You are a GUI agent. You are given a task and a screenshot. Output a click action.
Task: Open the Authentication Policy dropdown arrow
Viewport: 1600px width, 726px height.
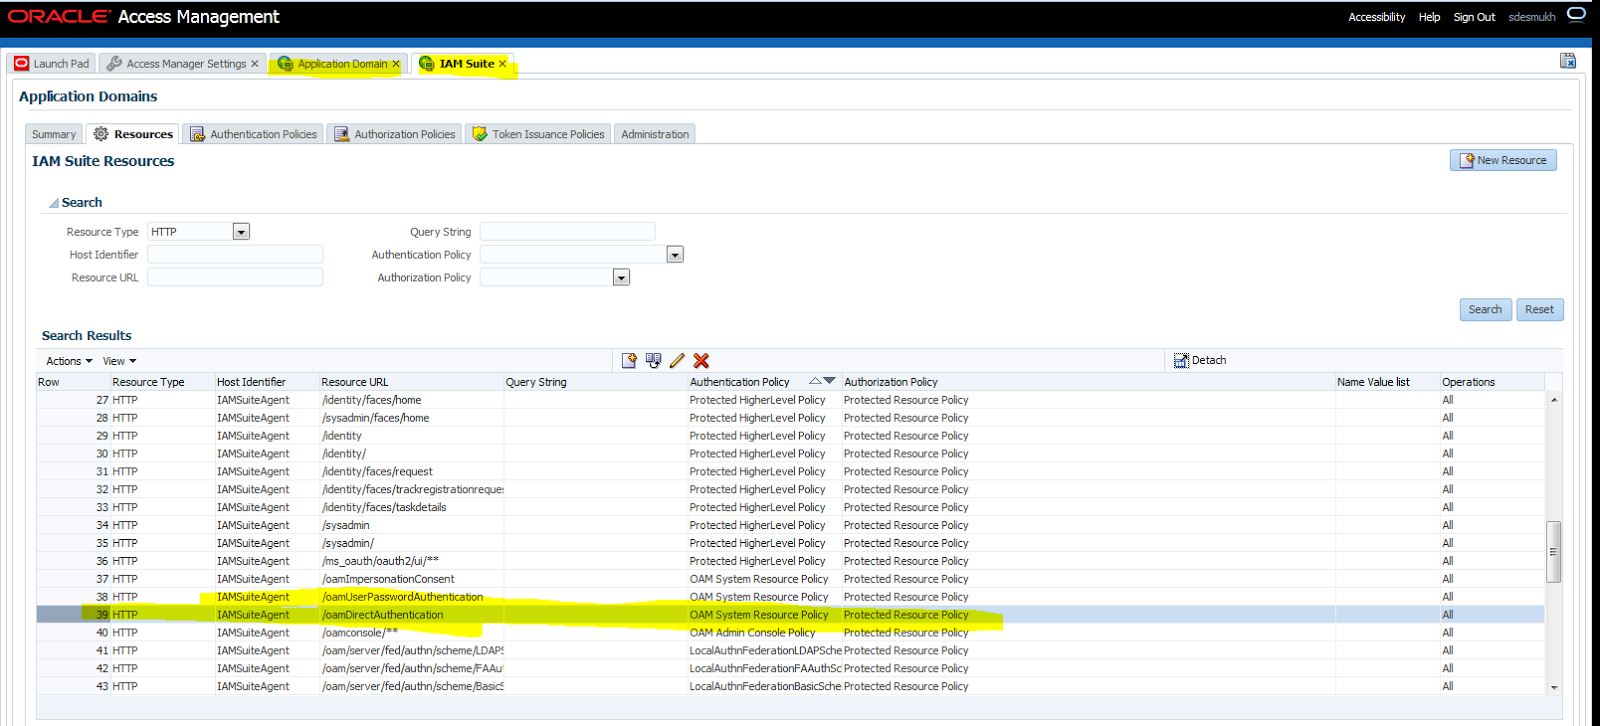[675, 255]
